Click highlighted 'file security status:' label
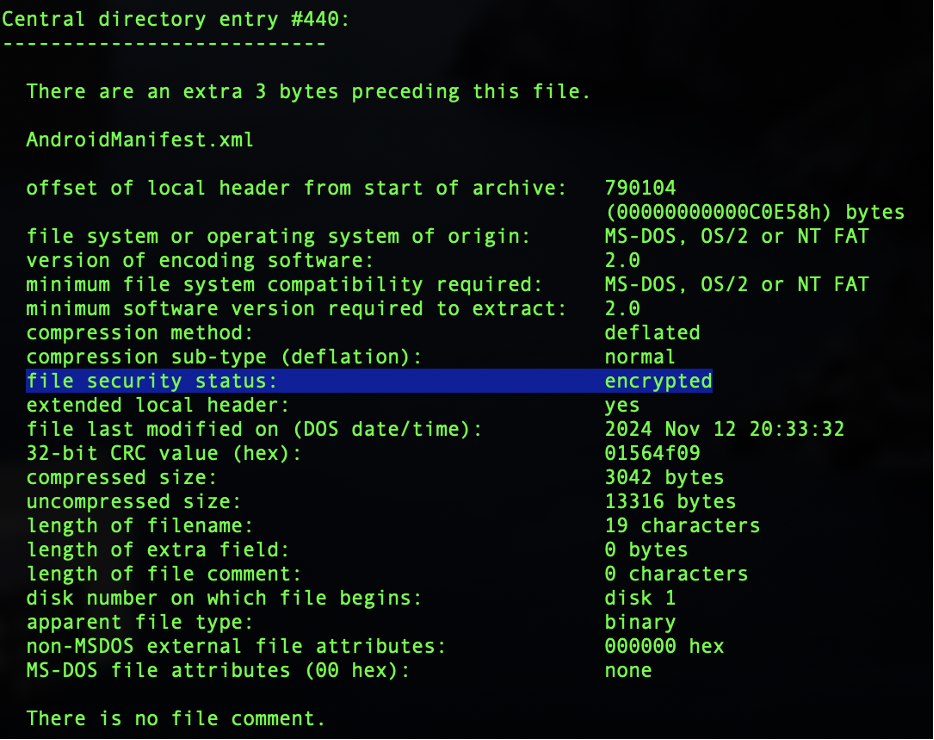Image resolution: width=934 pixels, height=740 pixels. tap(152, 381)
